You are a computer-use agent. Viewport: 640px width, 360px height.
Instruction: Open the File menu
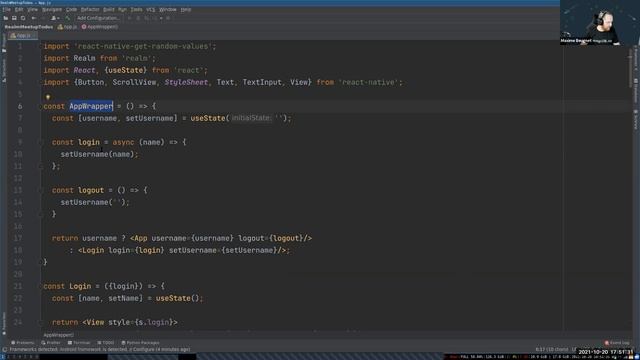[x=7, y=9]
